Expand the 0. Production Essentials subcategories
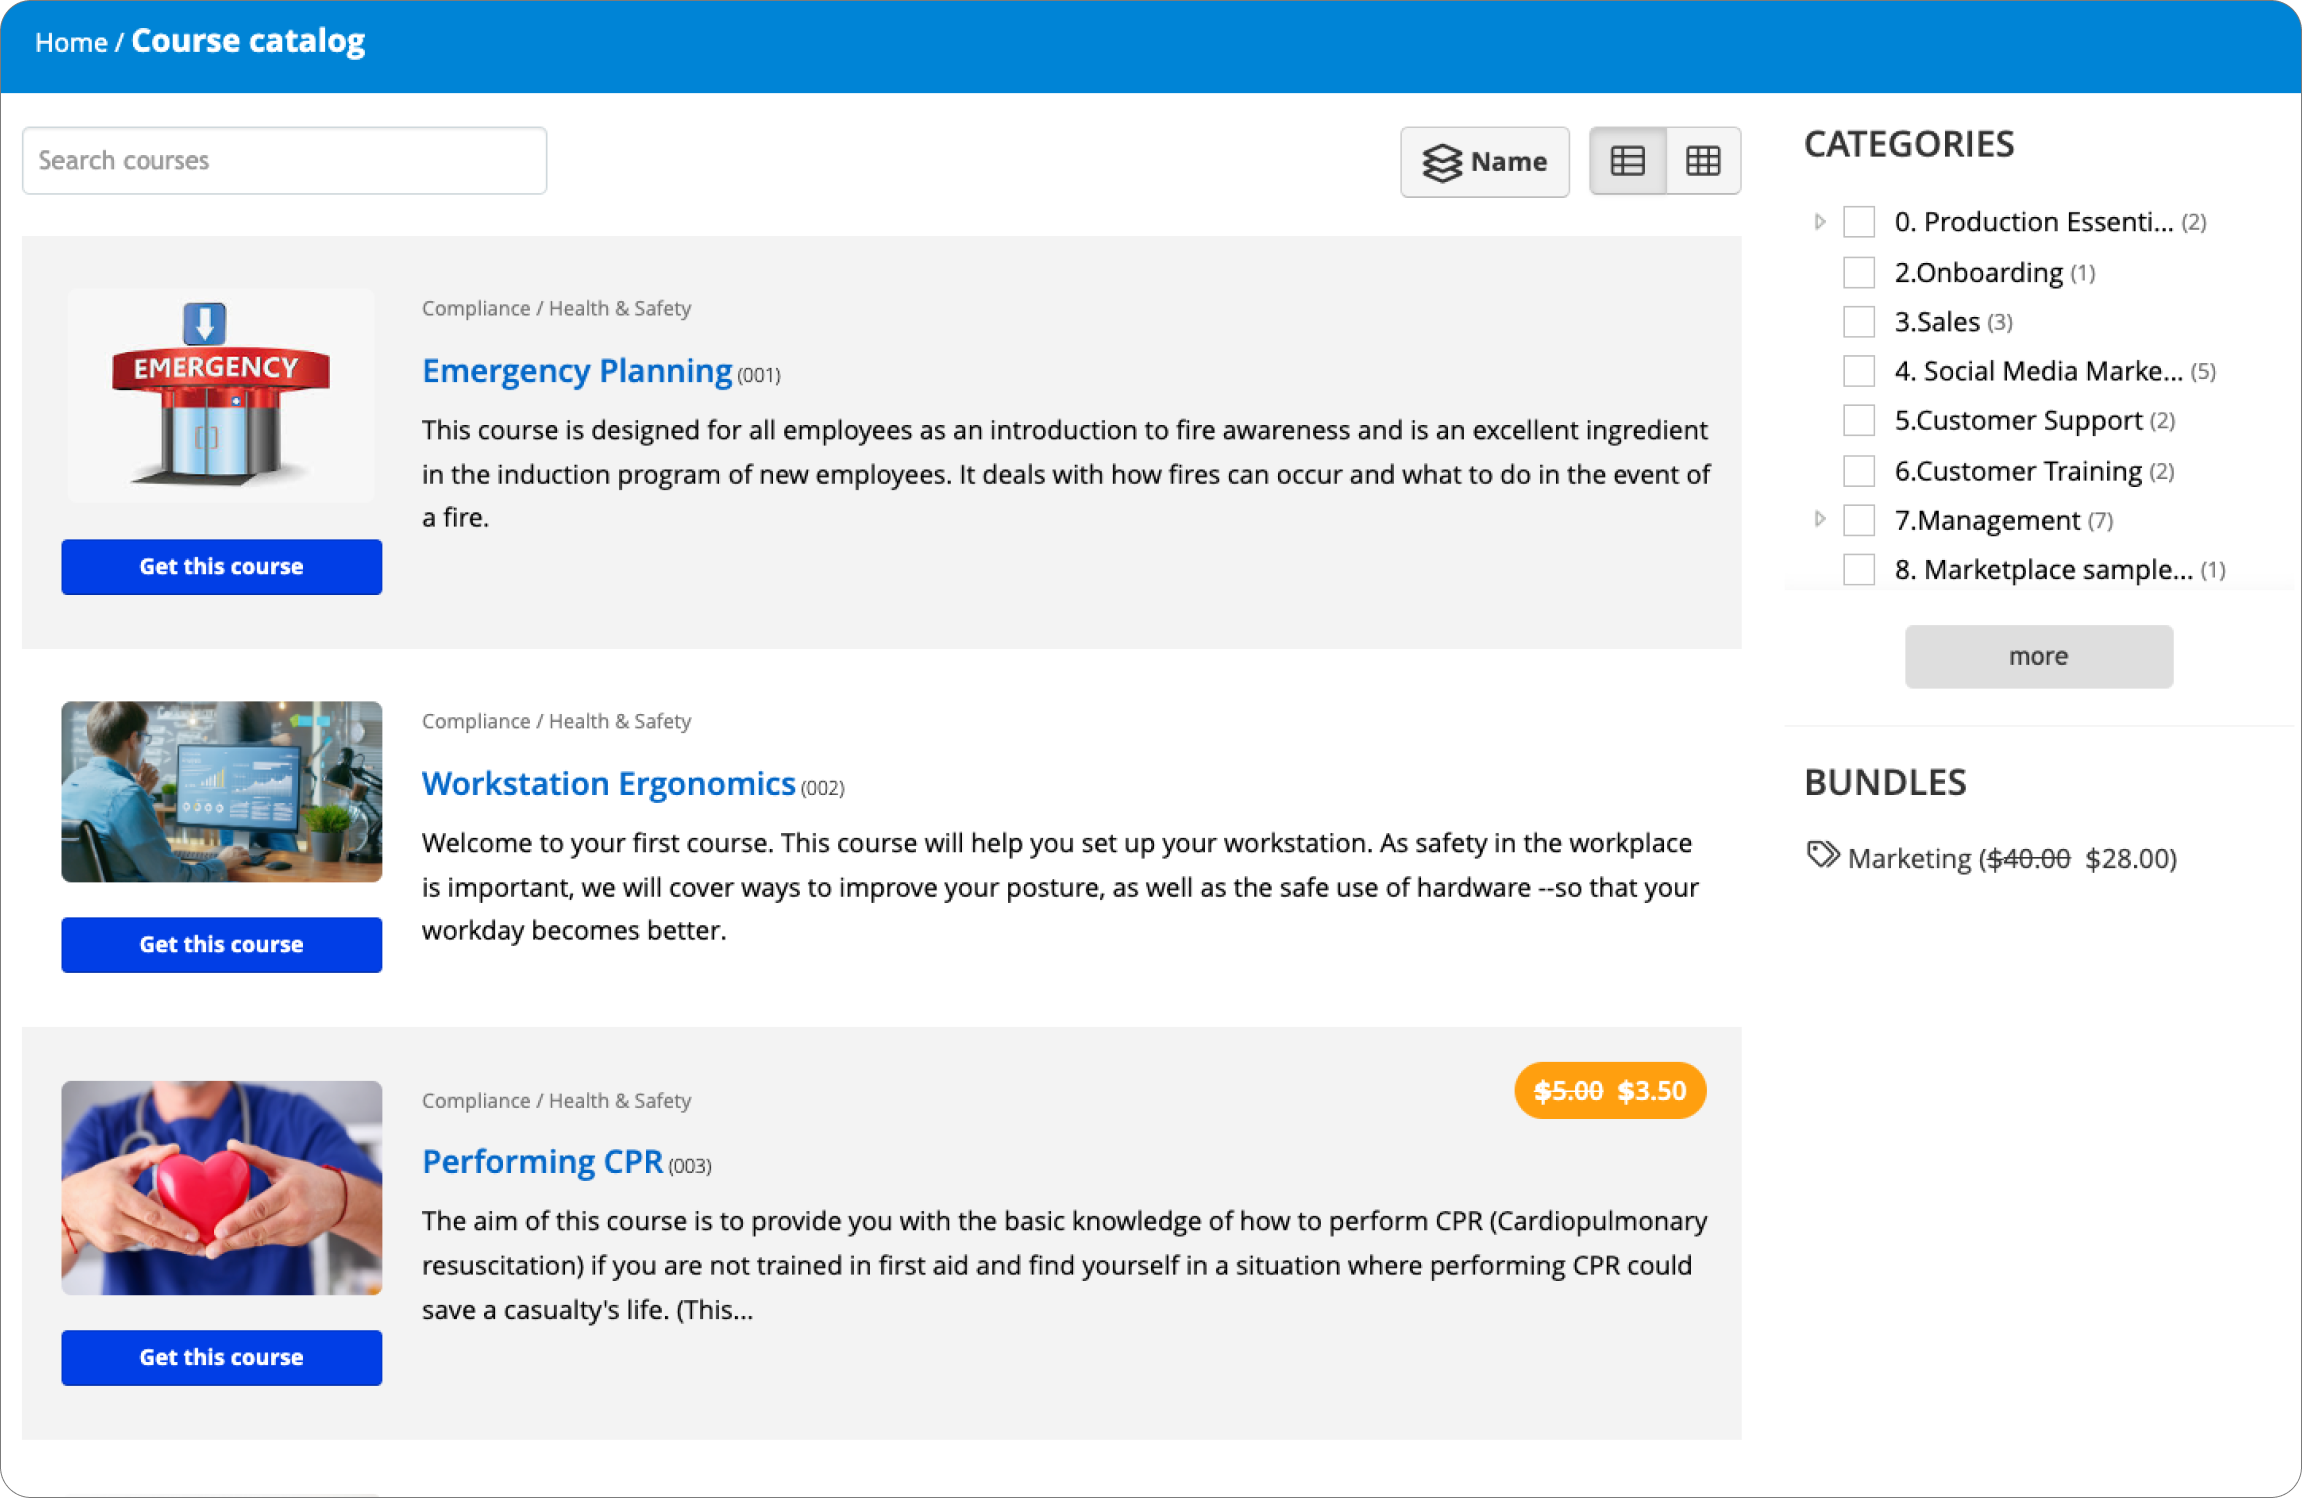The width and height of the screenshot is (2302, 1498). point(1820,222)
